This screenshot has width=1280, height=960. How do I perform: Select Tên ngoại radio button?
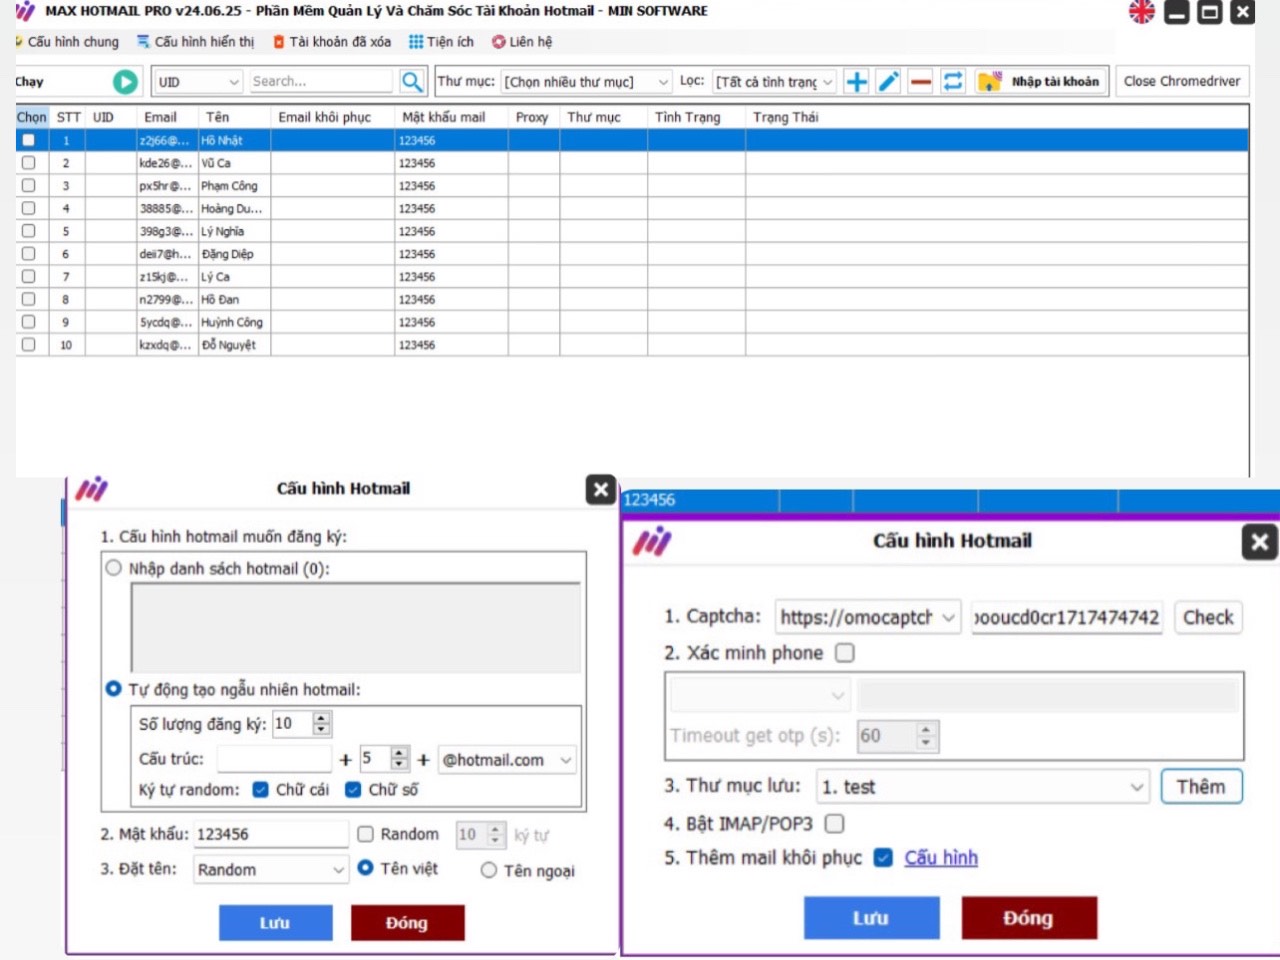(489, 870)
